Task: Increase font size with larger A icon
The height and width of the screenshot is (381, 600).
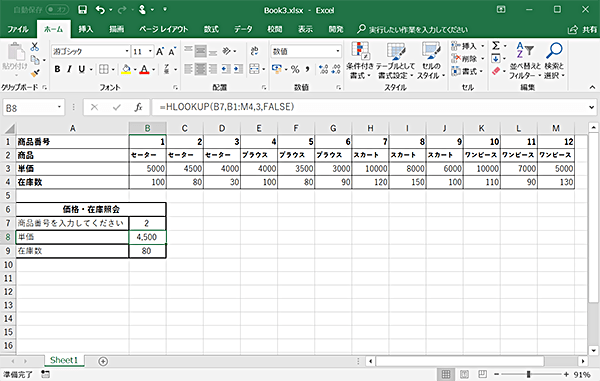Action: pyautogui.click(x=160, y=51)
